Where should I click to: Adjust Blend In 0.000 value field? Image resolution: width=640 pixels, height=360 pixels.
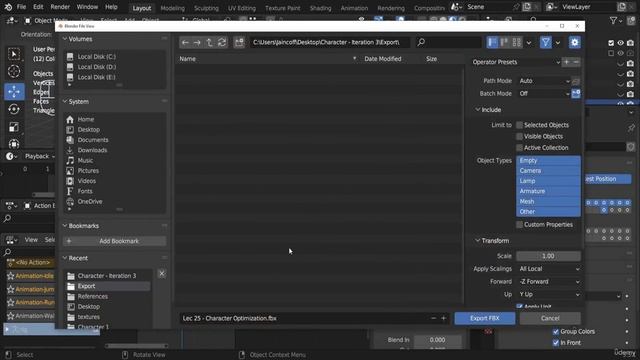(x=437, y=340)
